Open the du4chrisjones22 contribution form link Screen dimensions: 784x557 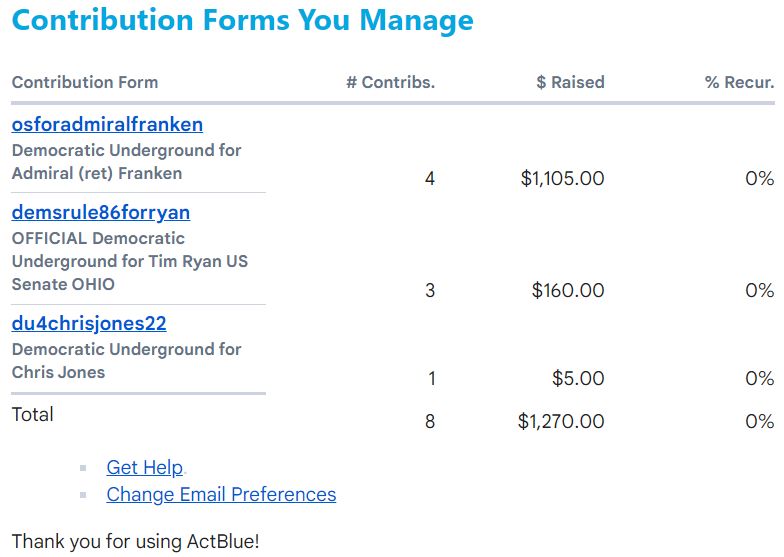pos(89,324)
